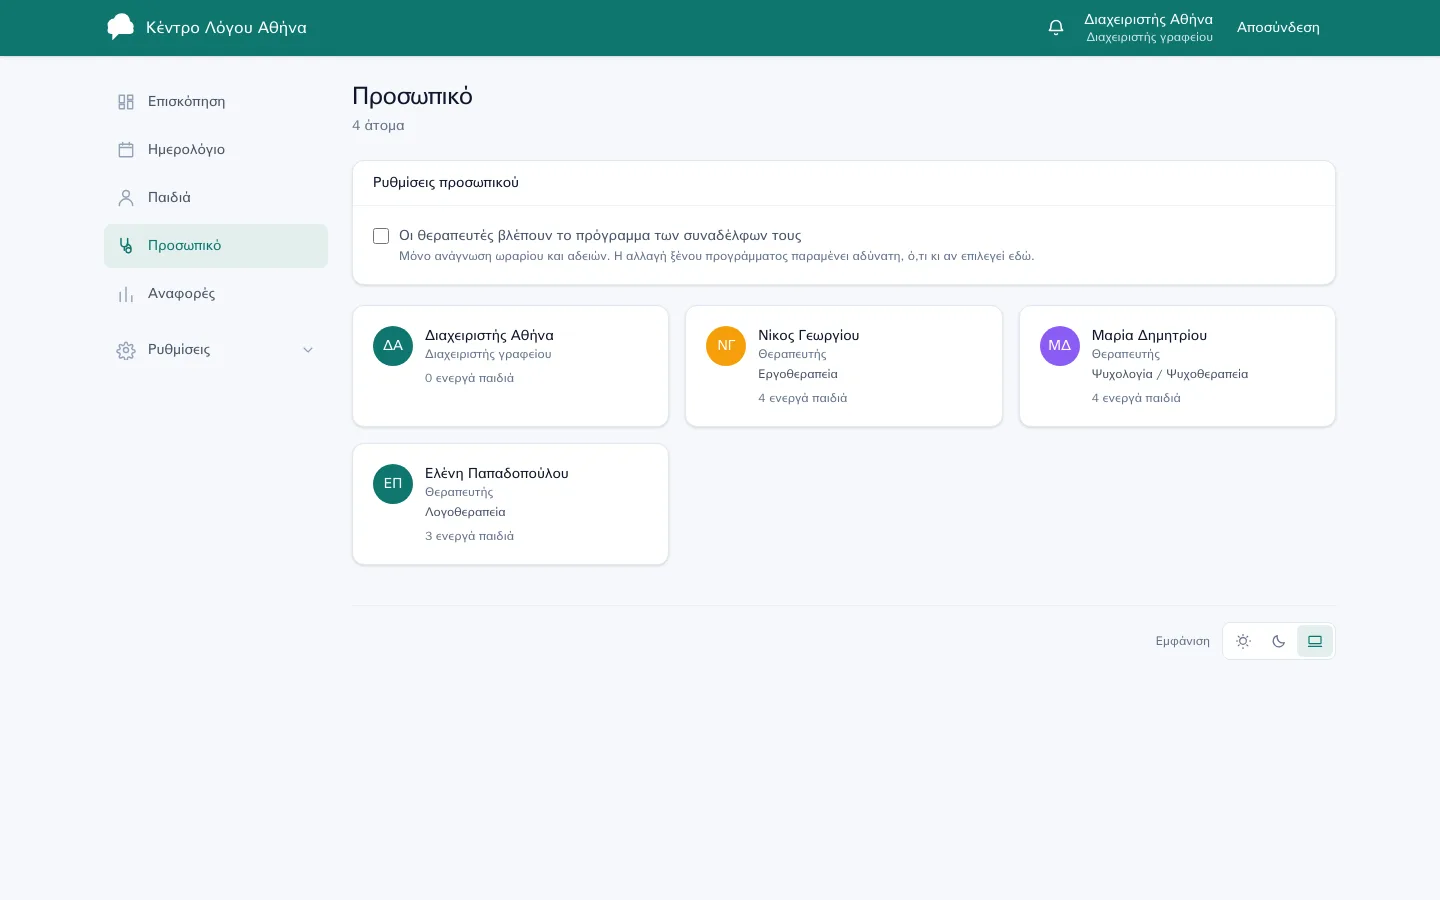Open Παιδιά from sidebar
1440x900 pixels.
click(216, 198)
